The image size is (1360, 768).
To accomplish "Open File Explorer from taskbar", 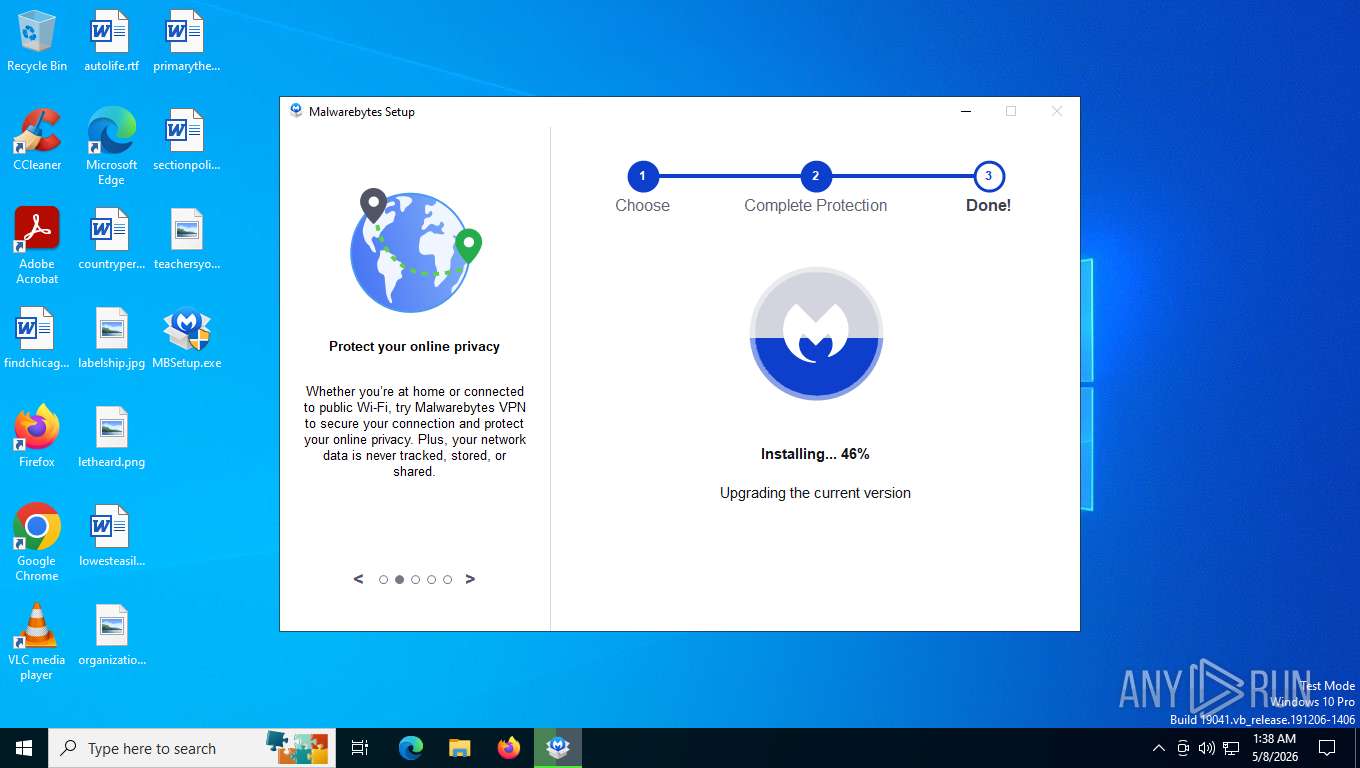I will [459, 748].
